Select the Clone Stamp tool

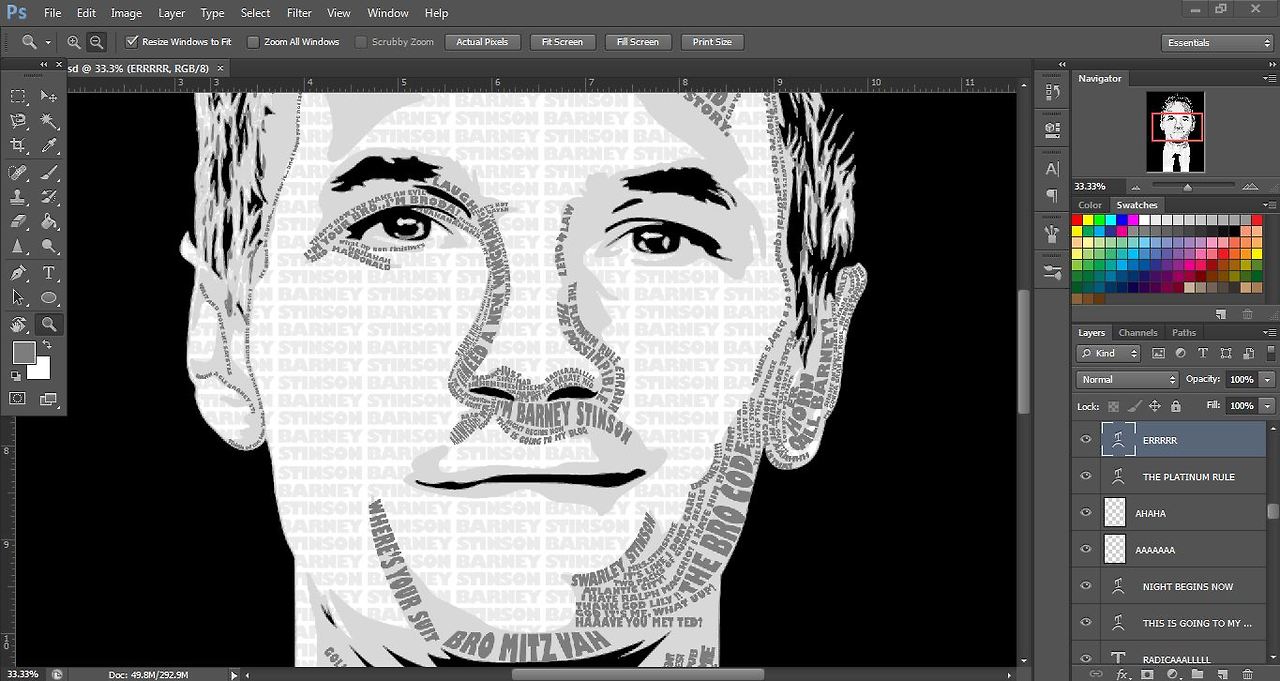pos(19,197)
